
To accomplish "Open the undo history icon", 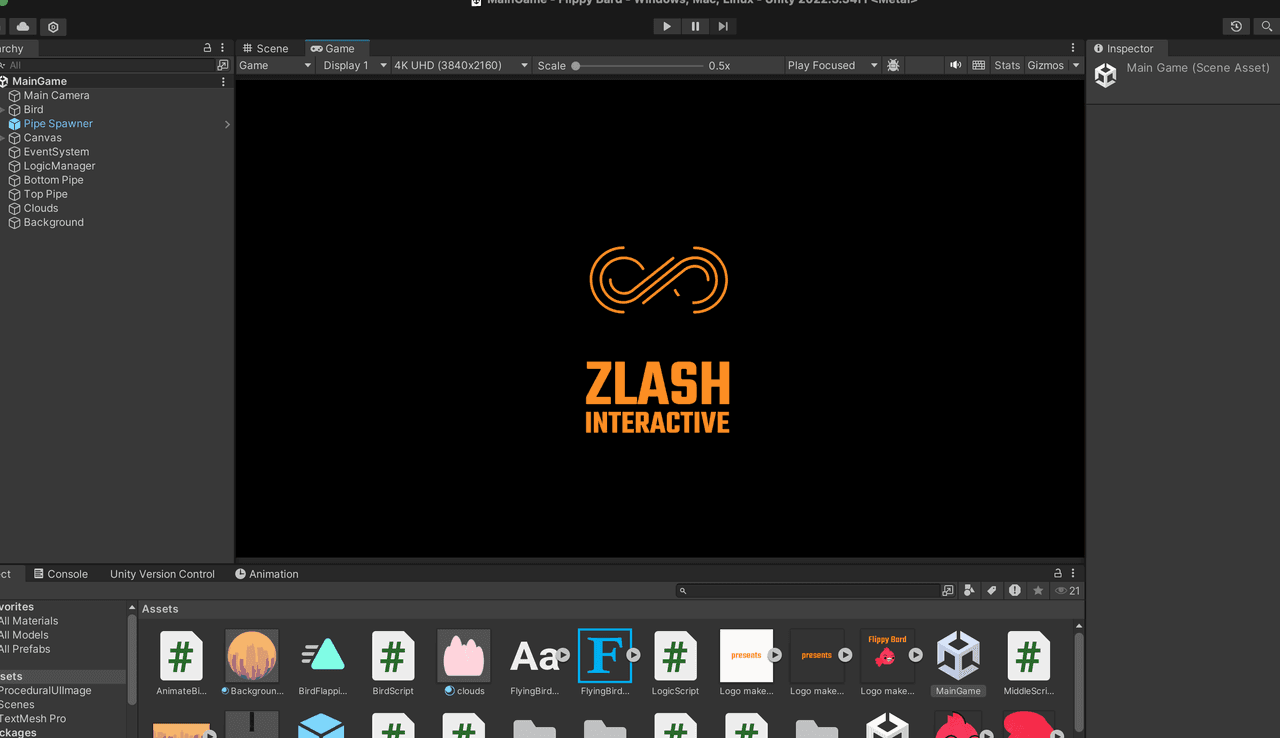I will (x=1236, y=27).
